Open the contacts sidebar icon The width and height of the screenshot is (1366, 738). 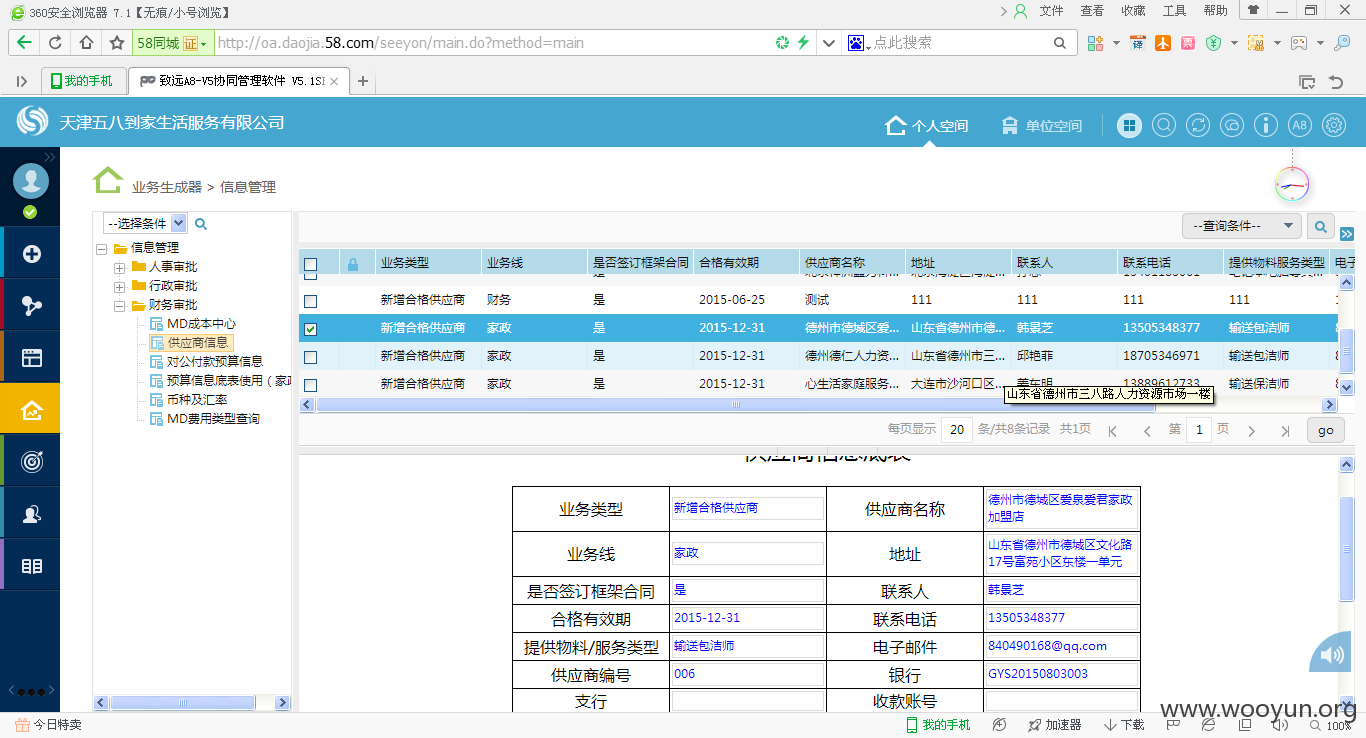pos(31,514)
